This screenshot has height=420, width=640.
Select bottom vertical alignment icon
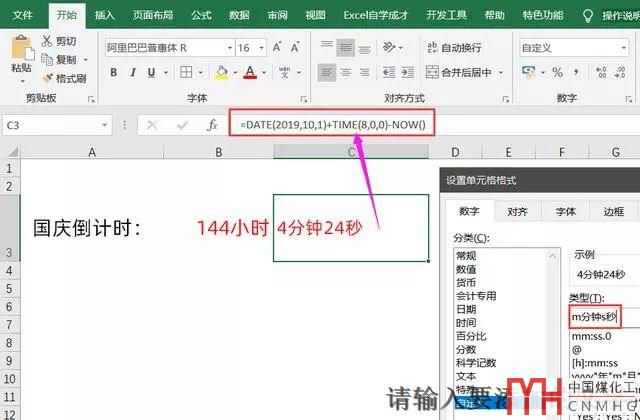pyautogui.click(x=364, y=48)
